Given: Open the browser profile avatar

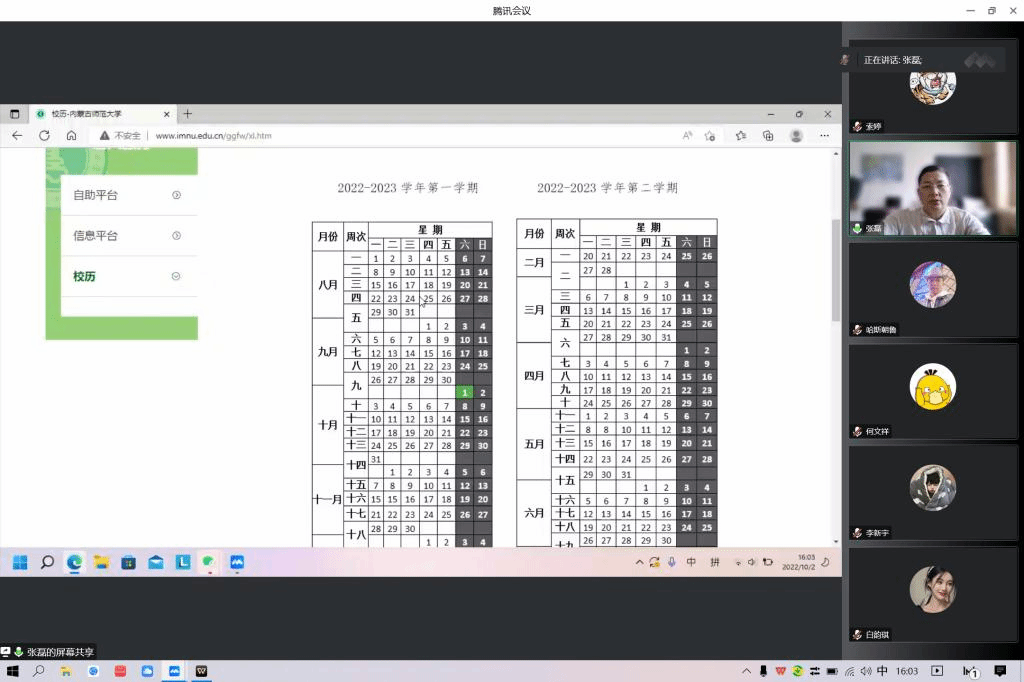Looking at the screenshot, I should (796, 135).
